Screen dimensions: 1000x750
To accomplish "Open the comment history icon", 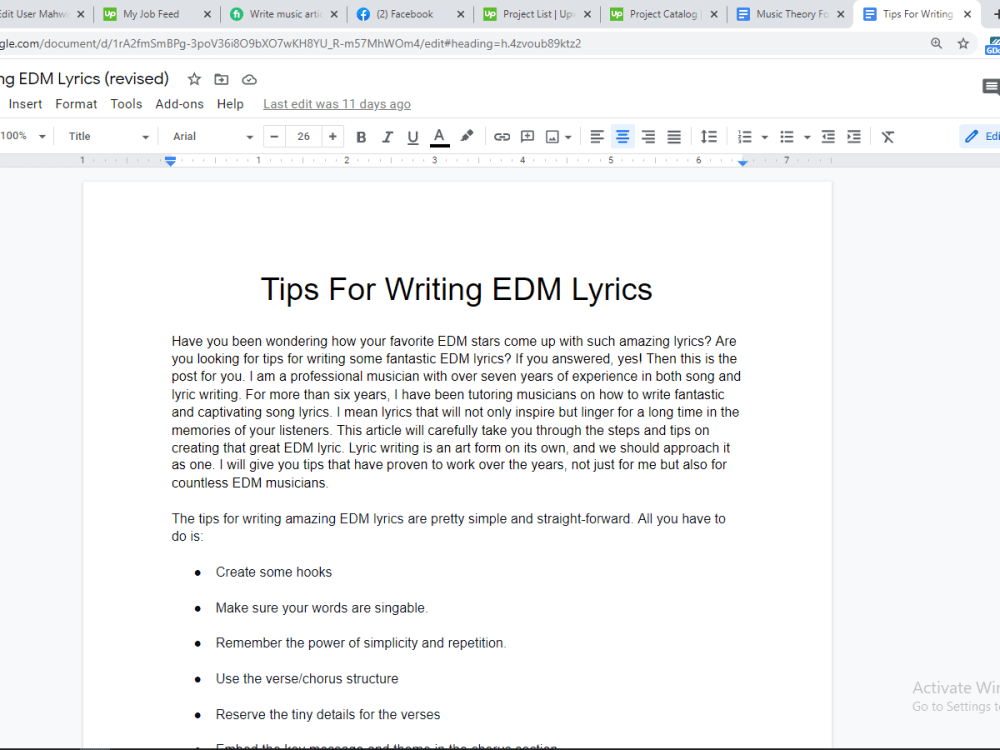I will 990,87.
